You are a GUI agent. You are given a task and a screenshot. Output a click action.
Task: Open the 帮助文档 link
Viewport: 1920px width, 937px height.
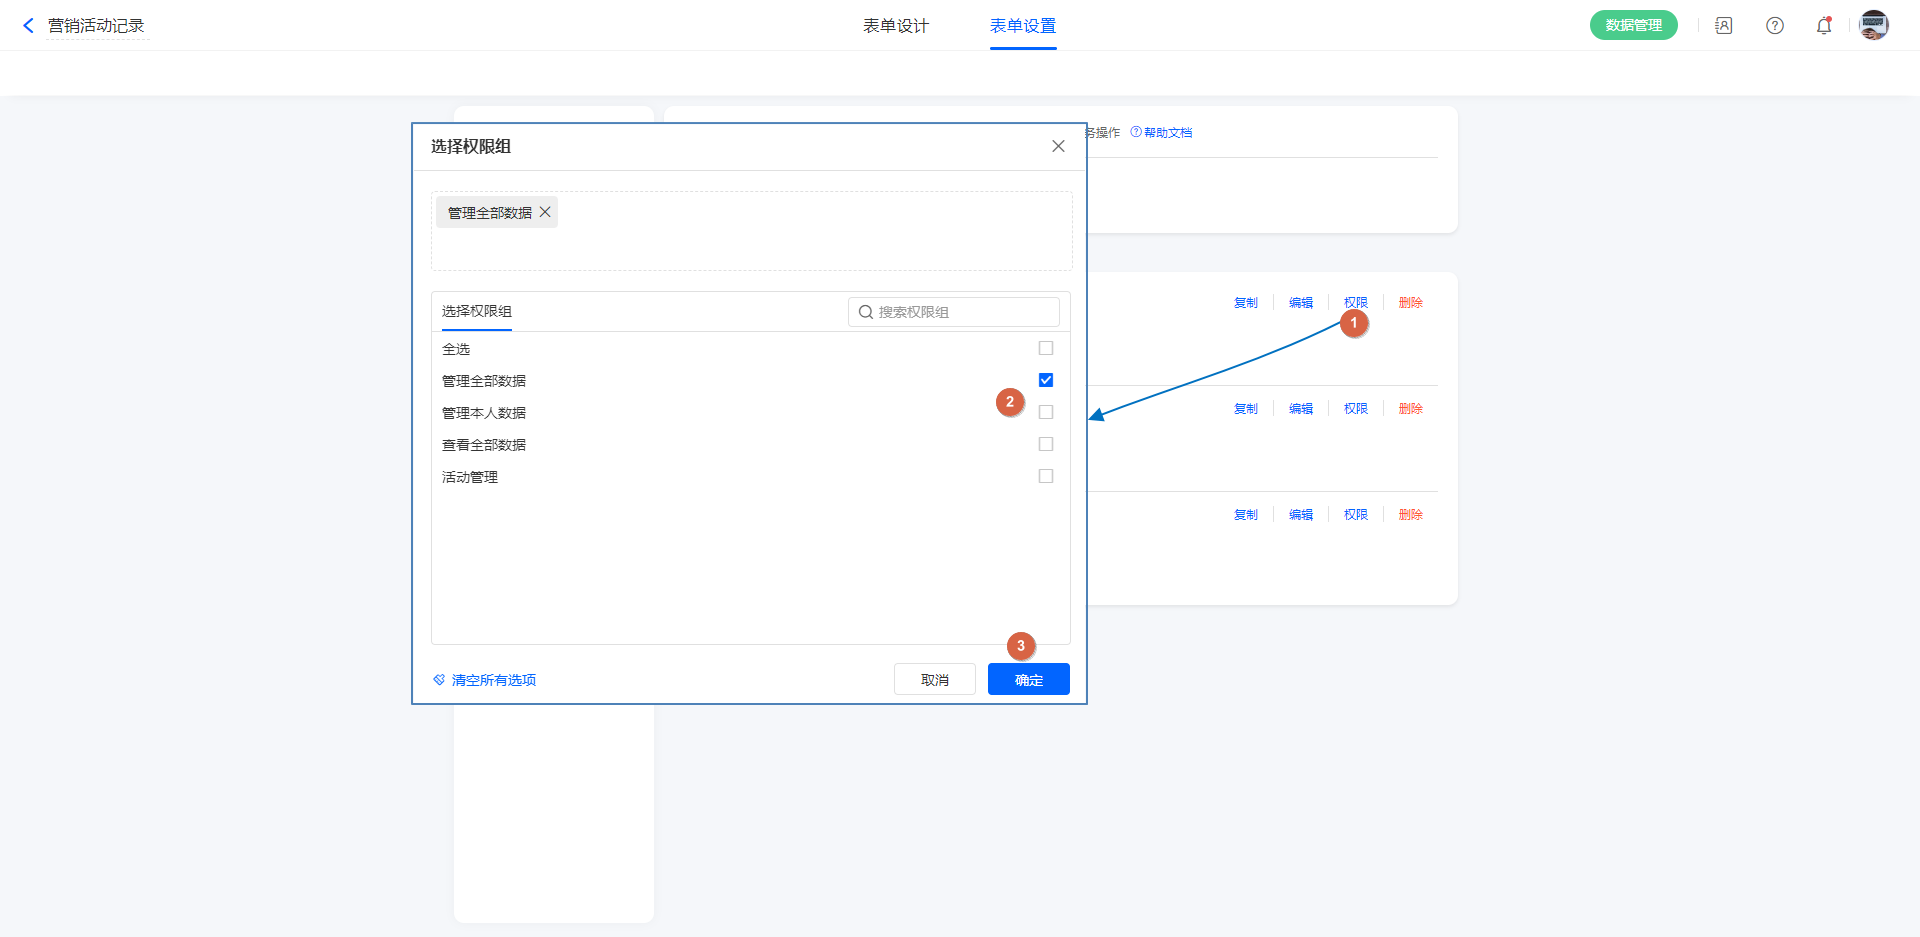pyautogui.click(x=1167, y=133)
